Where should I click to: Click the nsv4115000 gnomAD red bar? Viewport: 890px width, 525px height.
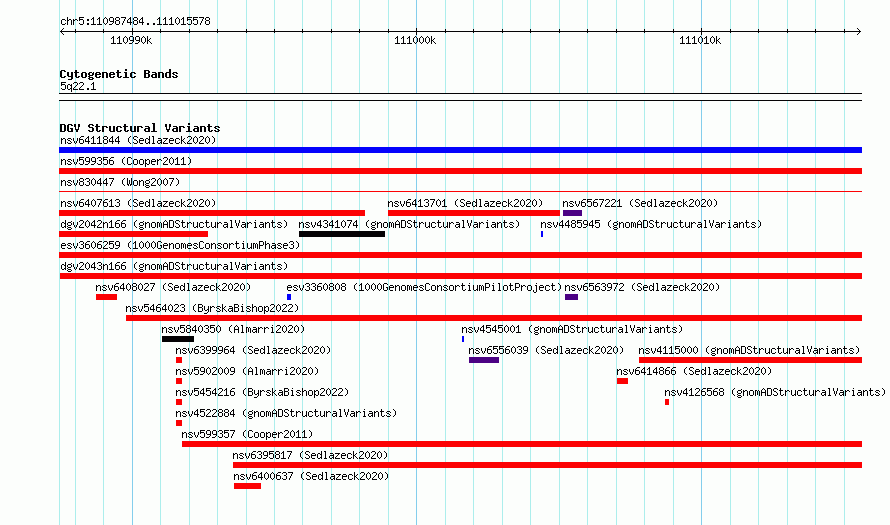750,360
